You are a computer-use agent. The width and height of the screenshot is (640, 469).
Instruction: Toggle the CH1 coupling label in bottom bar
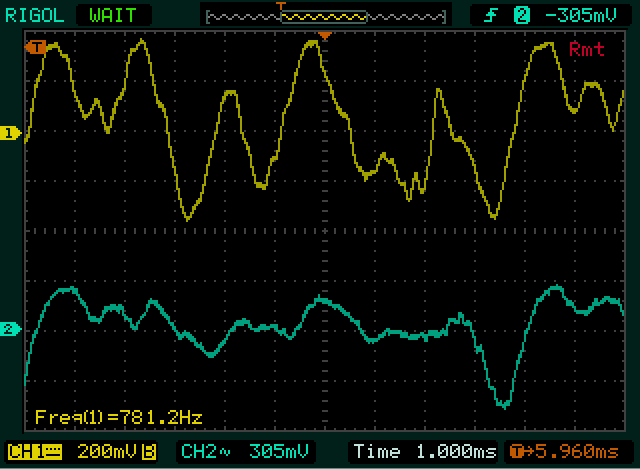(32, 450)
